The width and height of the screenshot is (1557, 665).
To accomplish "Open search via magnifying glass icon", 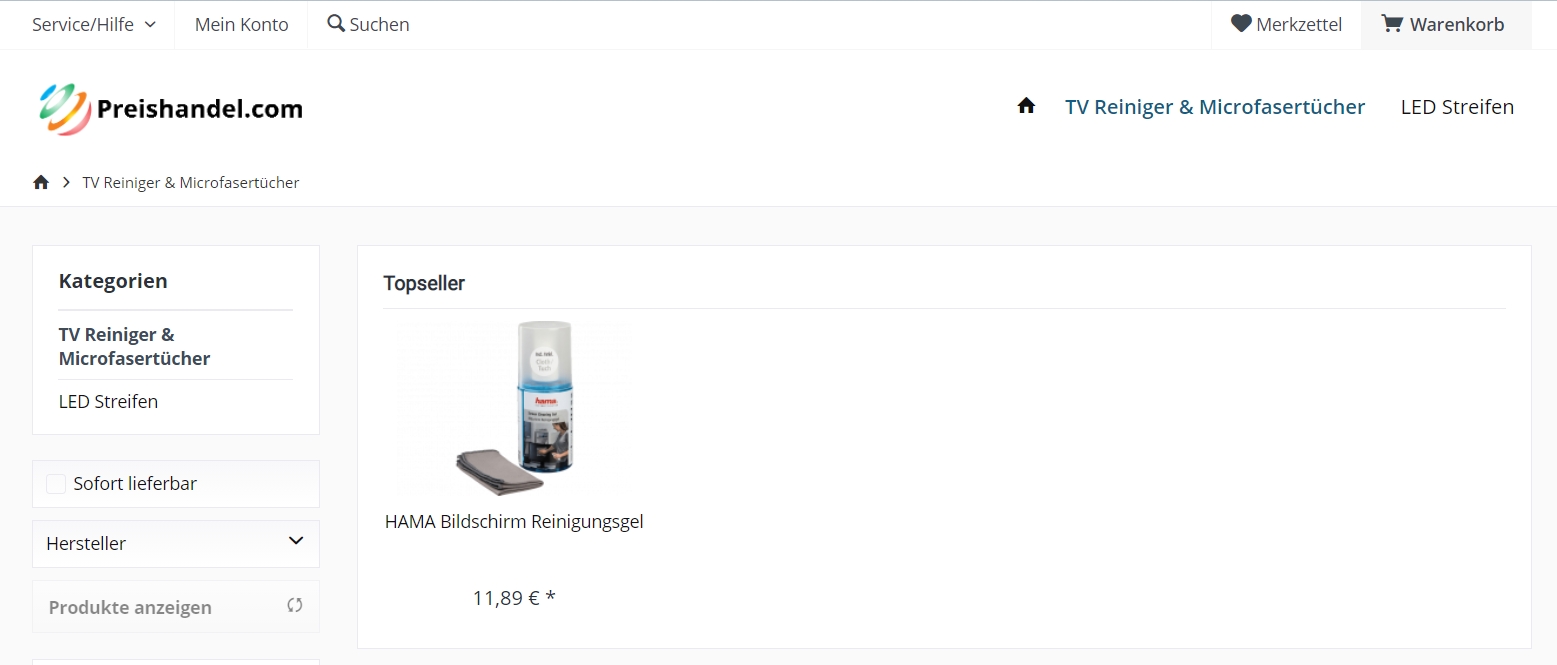I will click(336, 23).
